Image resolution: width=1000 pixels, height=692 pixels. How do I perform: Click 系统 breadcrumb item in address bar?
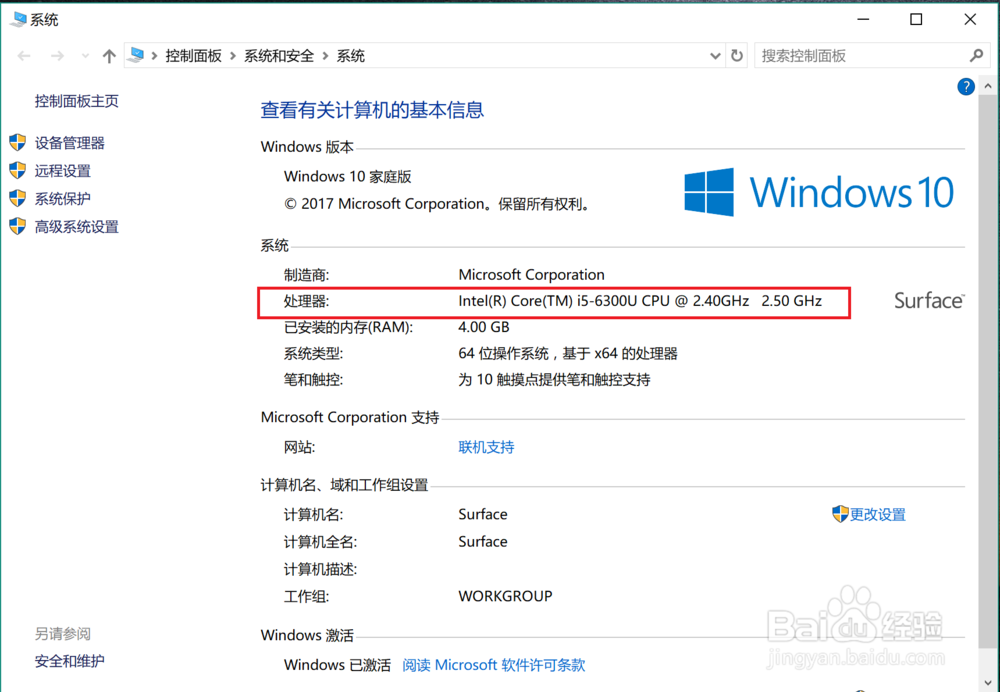[350, 56]
